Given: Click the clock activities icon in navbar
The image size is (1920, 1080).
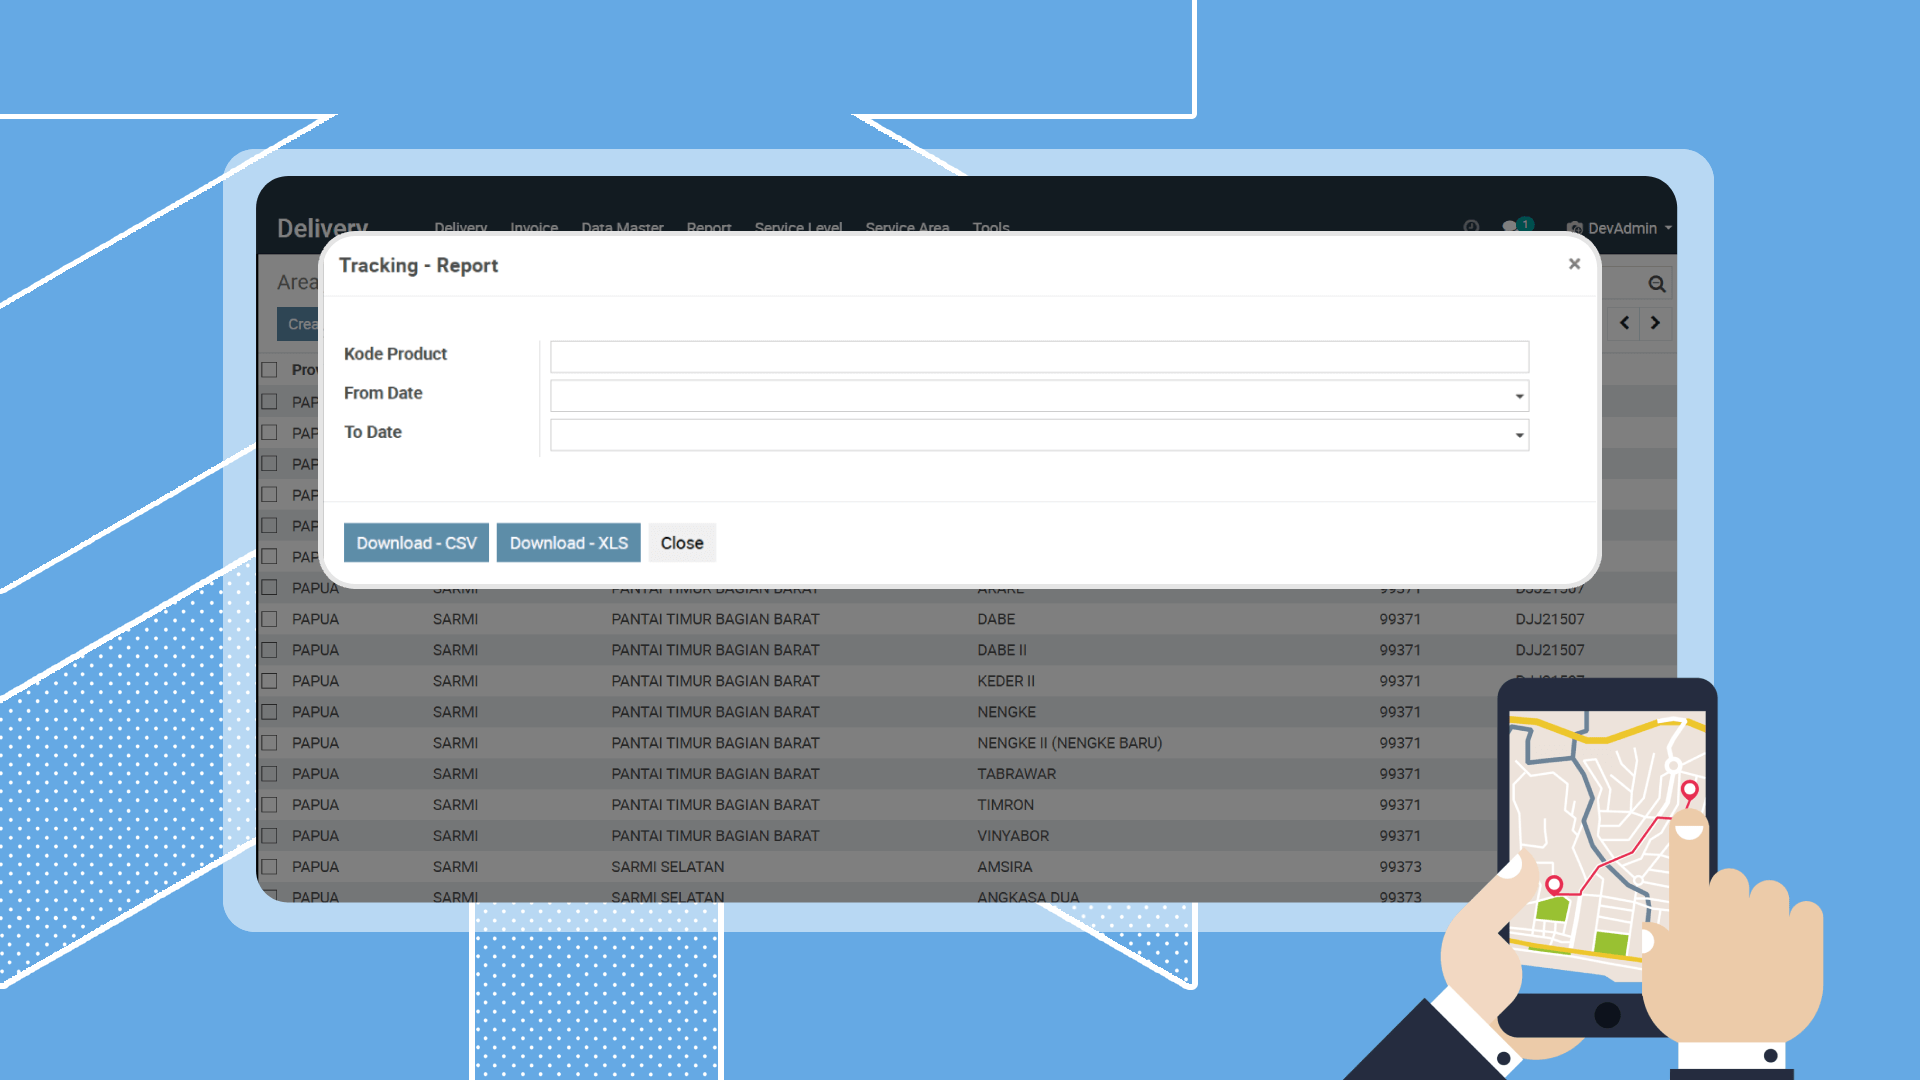Looking at the screenshot, I should coord(1471,227).
